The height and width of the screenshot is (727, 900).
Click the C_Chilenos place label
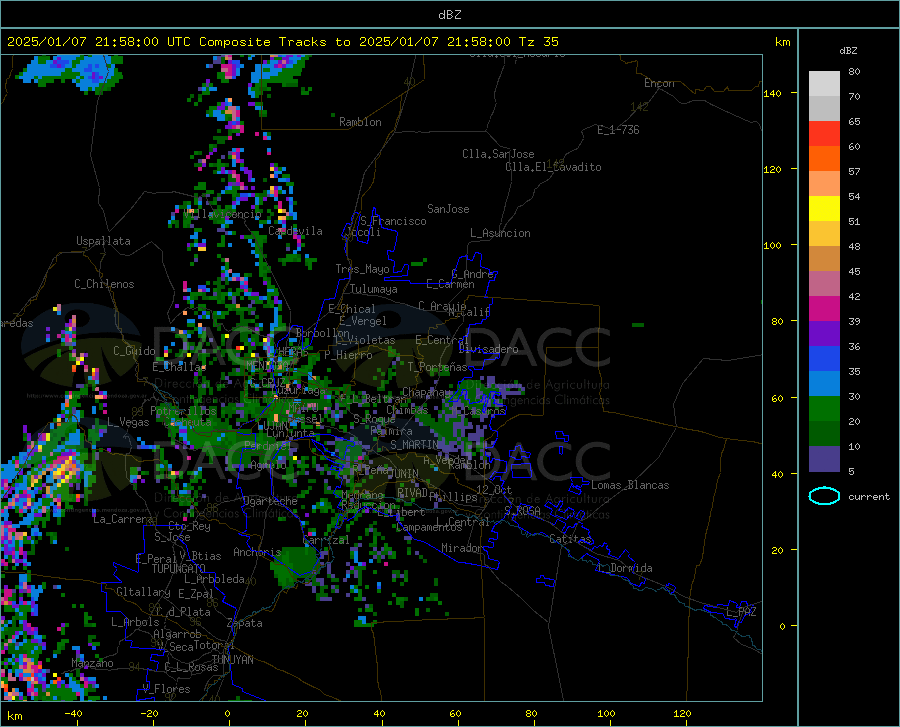[x=104, y=284]
